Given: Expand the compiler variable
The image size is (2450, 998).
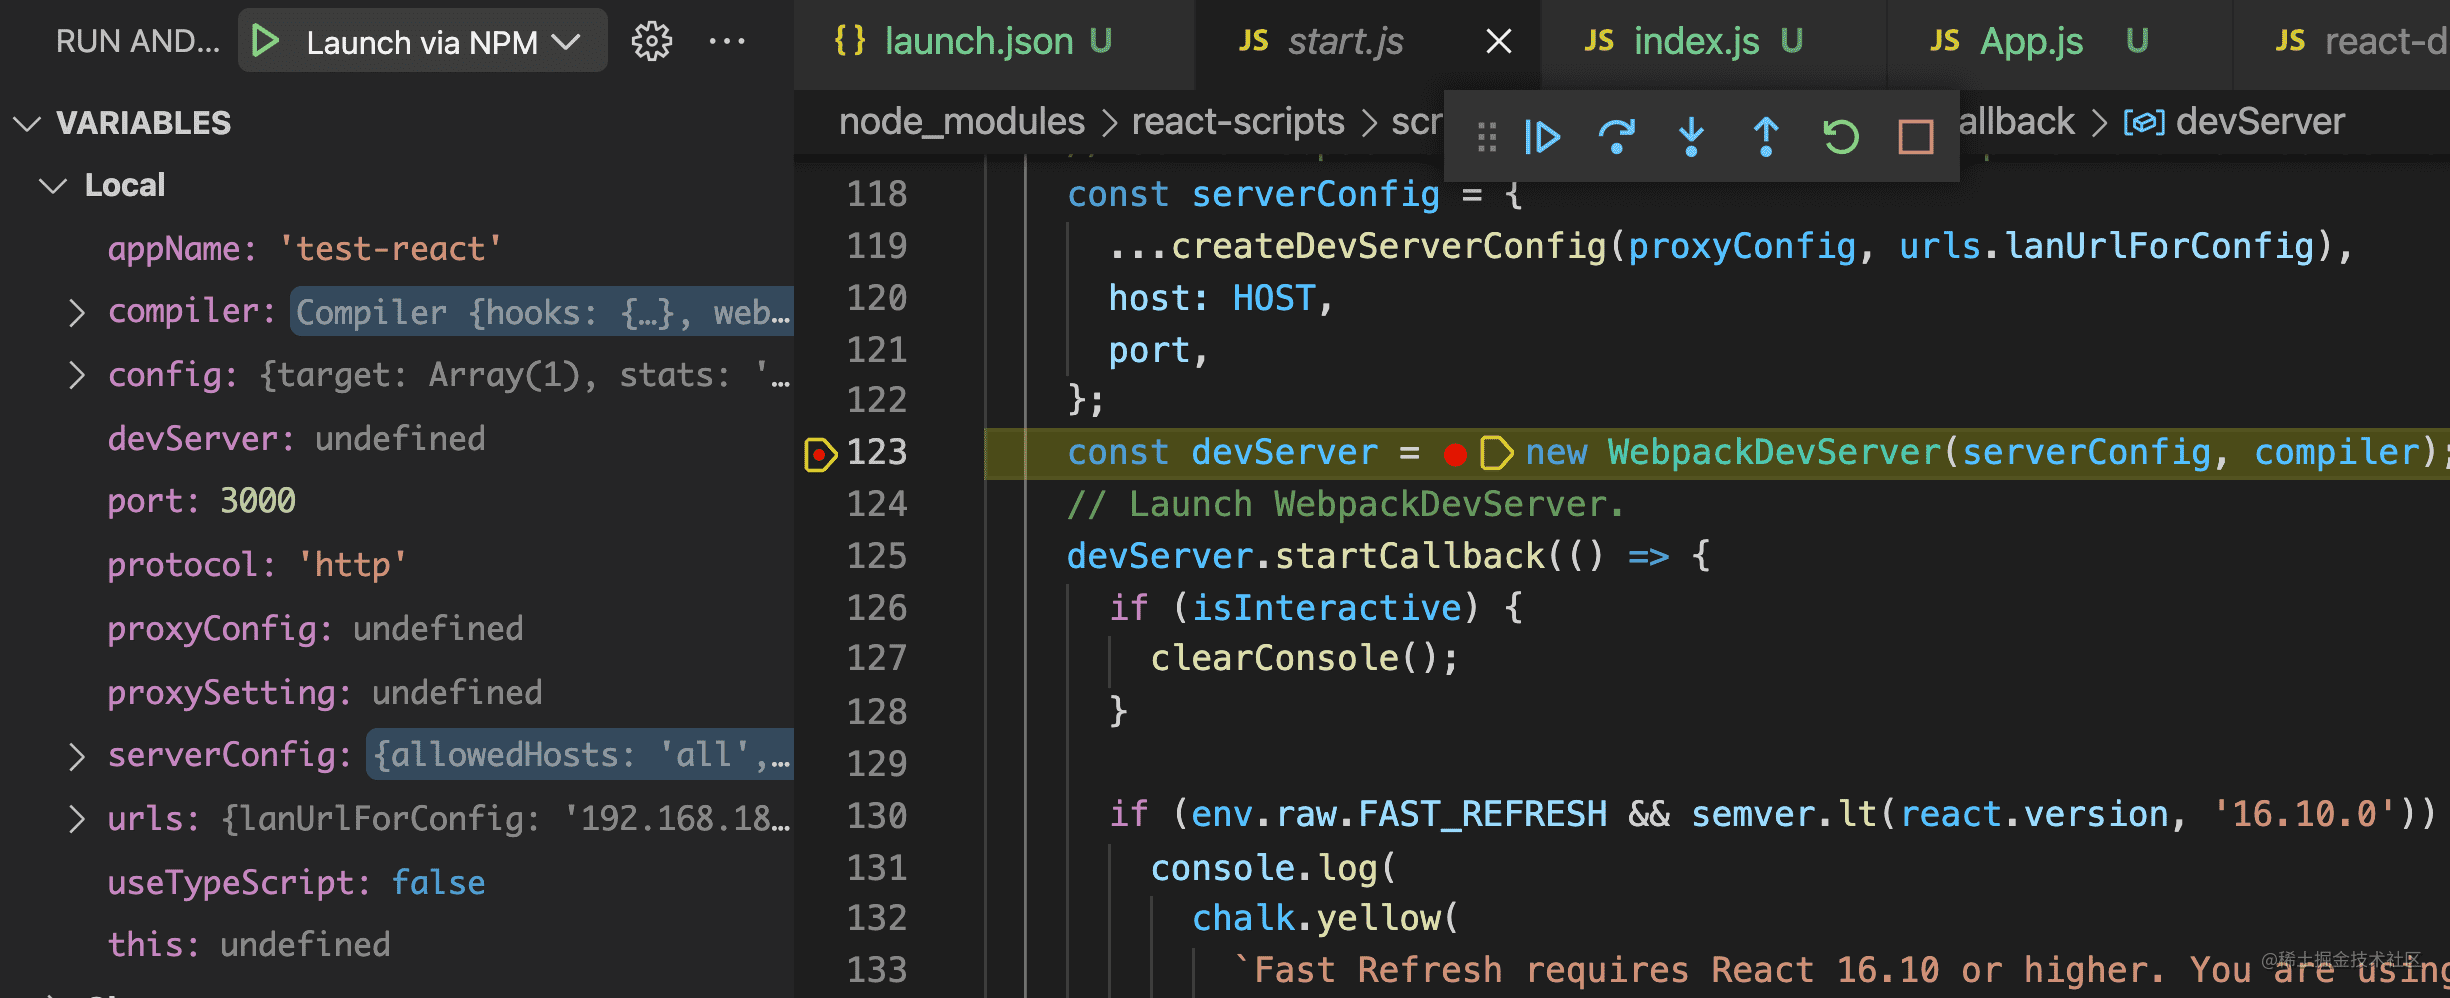Looking at the screenshot, I should coord(77,313).
